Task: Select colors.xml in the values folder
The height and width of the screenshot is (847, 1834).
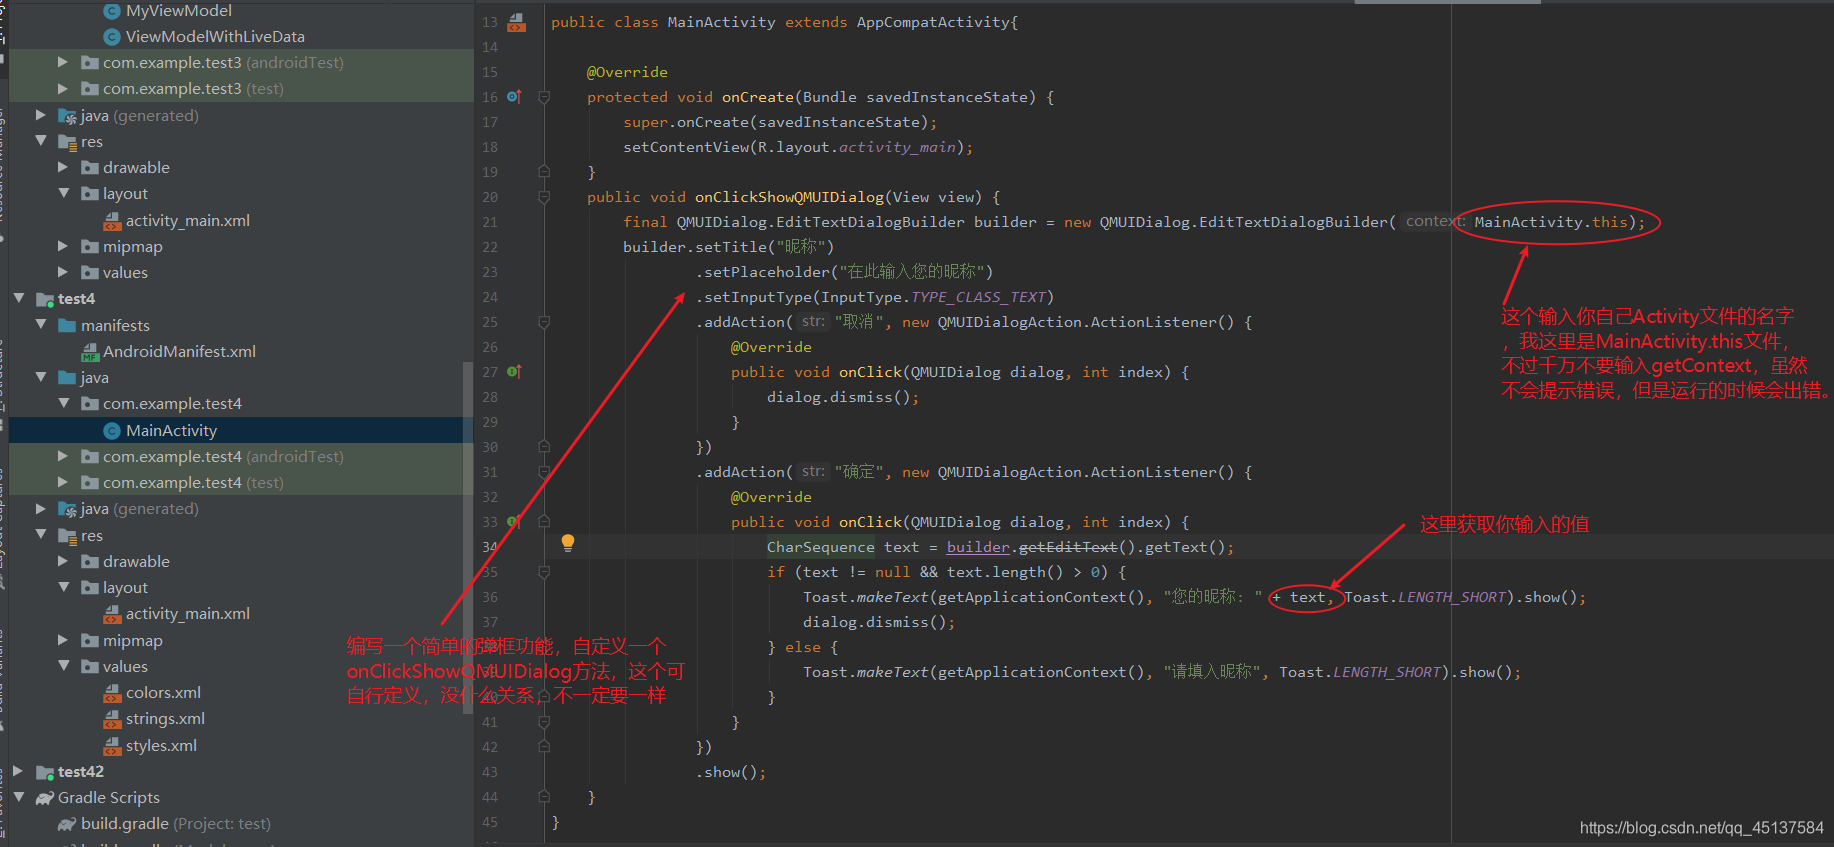Action: pos(163,693)
